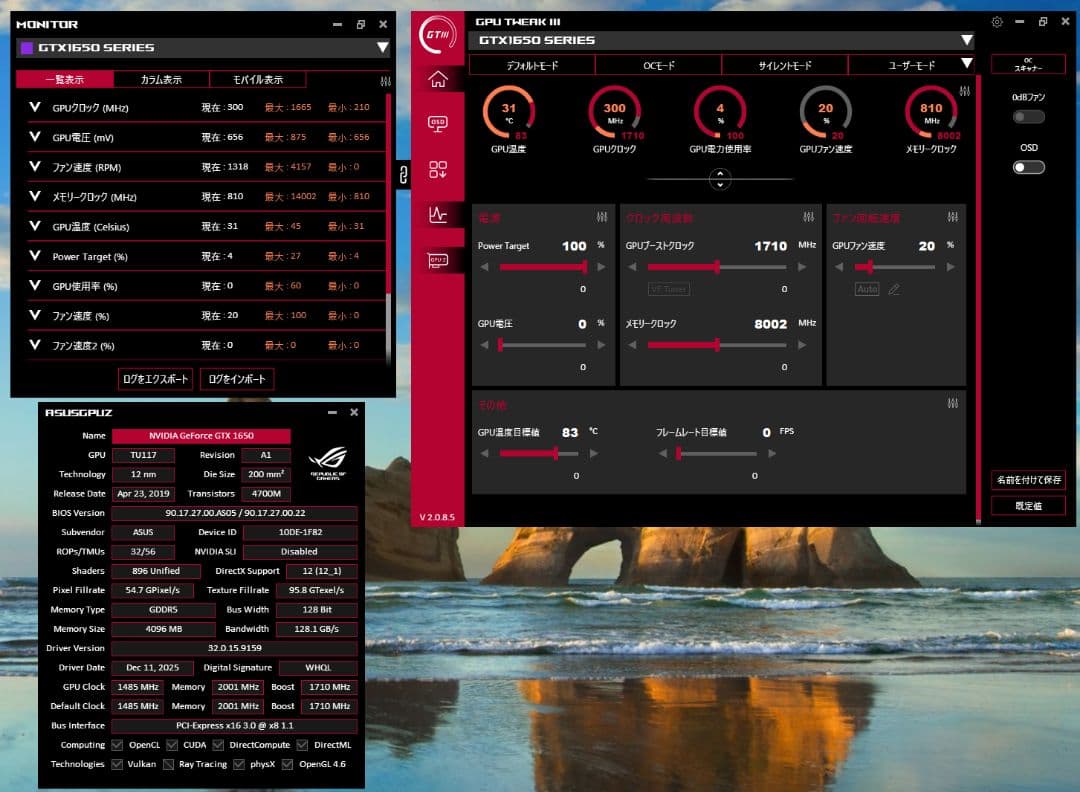The width and height of the screenshot is (1080, 792).
Task: Adjust the GPU fan speed slider
Action: pos(895,267)
